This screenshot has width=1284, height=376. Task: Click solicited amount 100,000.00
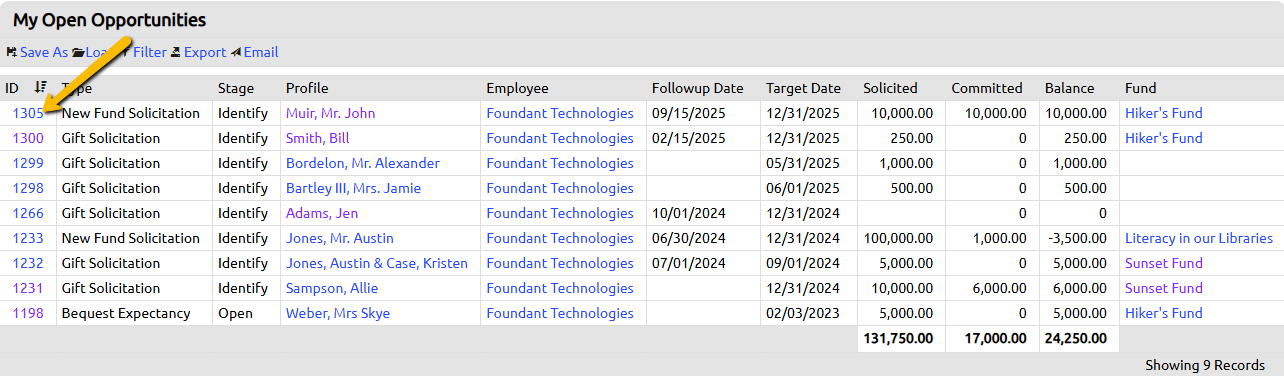(x=897, y=238)
